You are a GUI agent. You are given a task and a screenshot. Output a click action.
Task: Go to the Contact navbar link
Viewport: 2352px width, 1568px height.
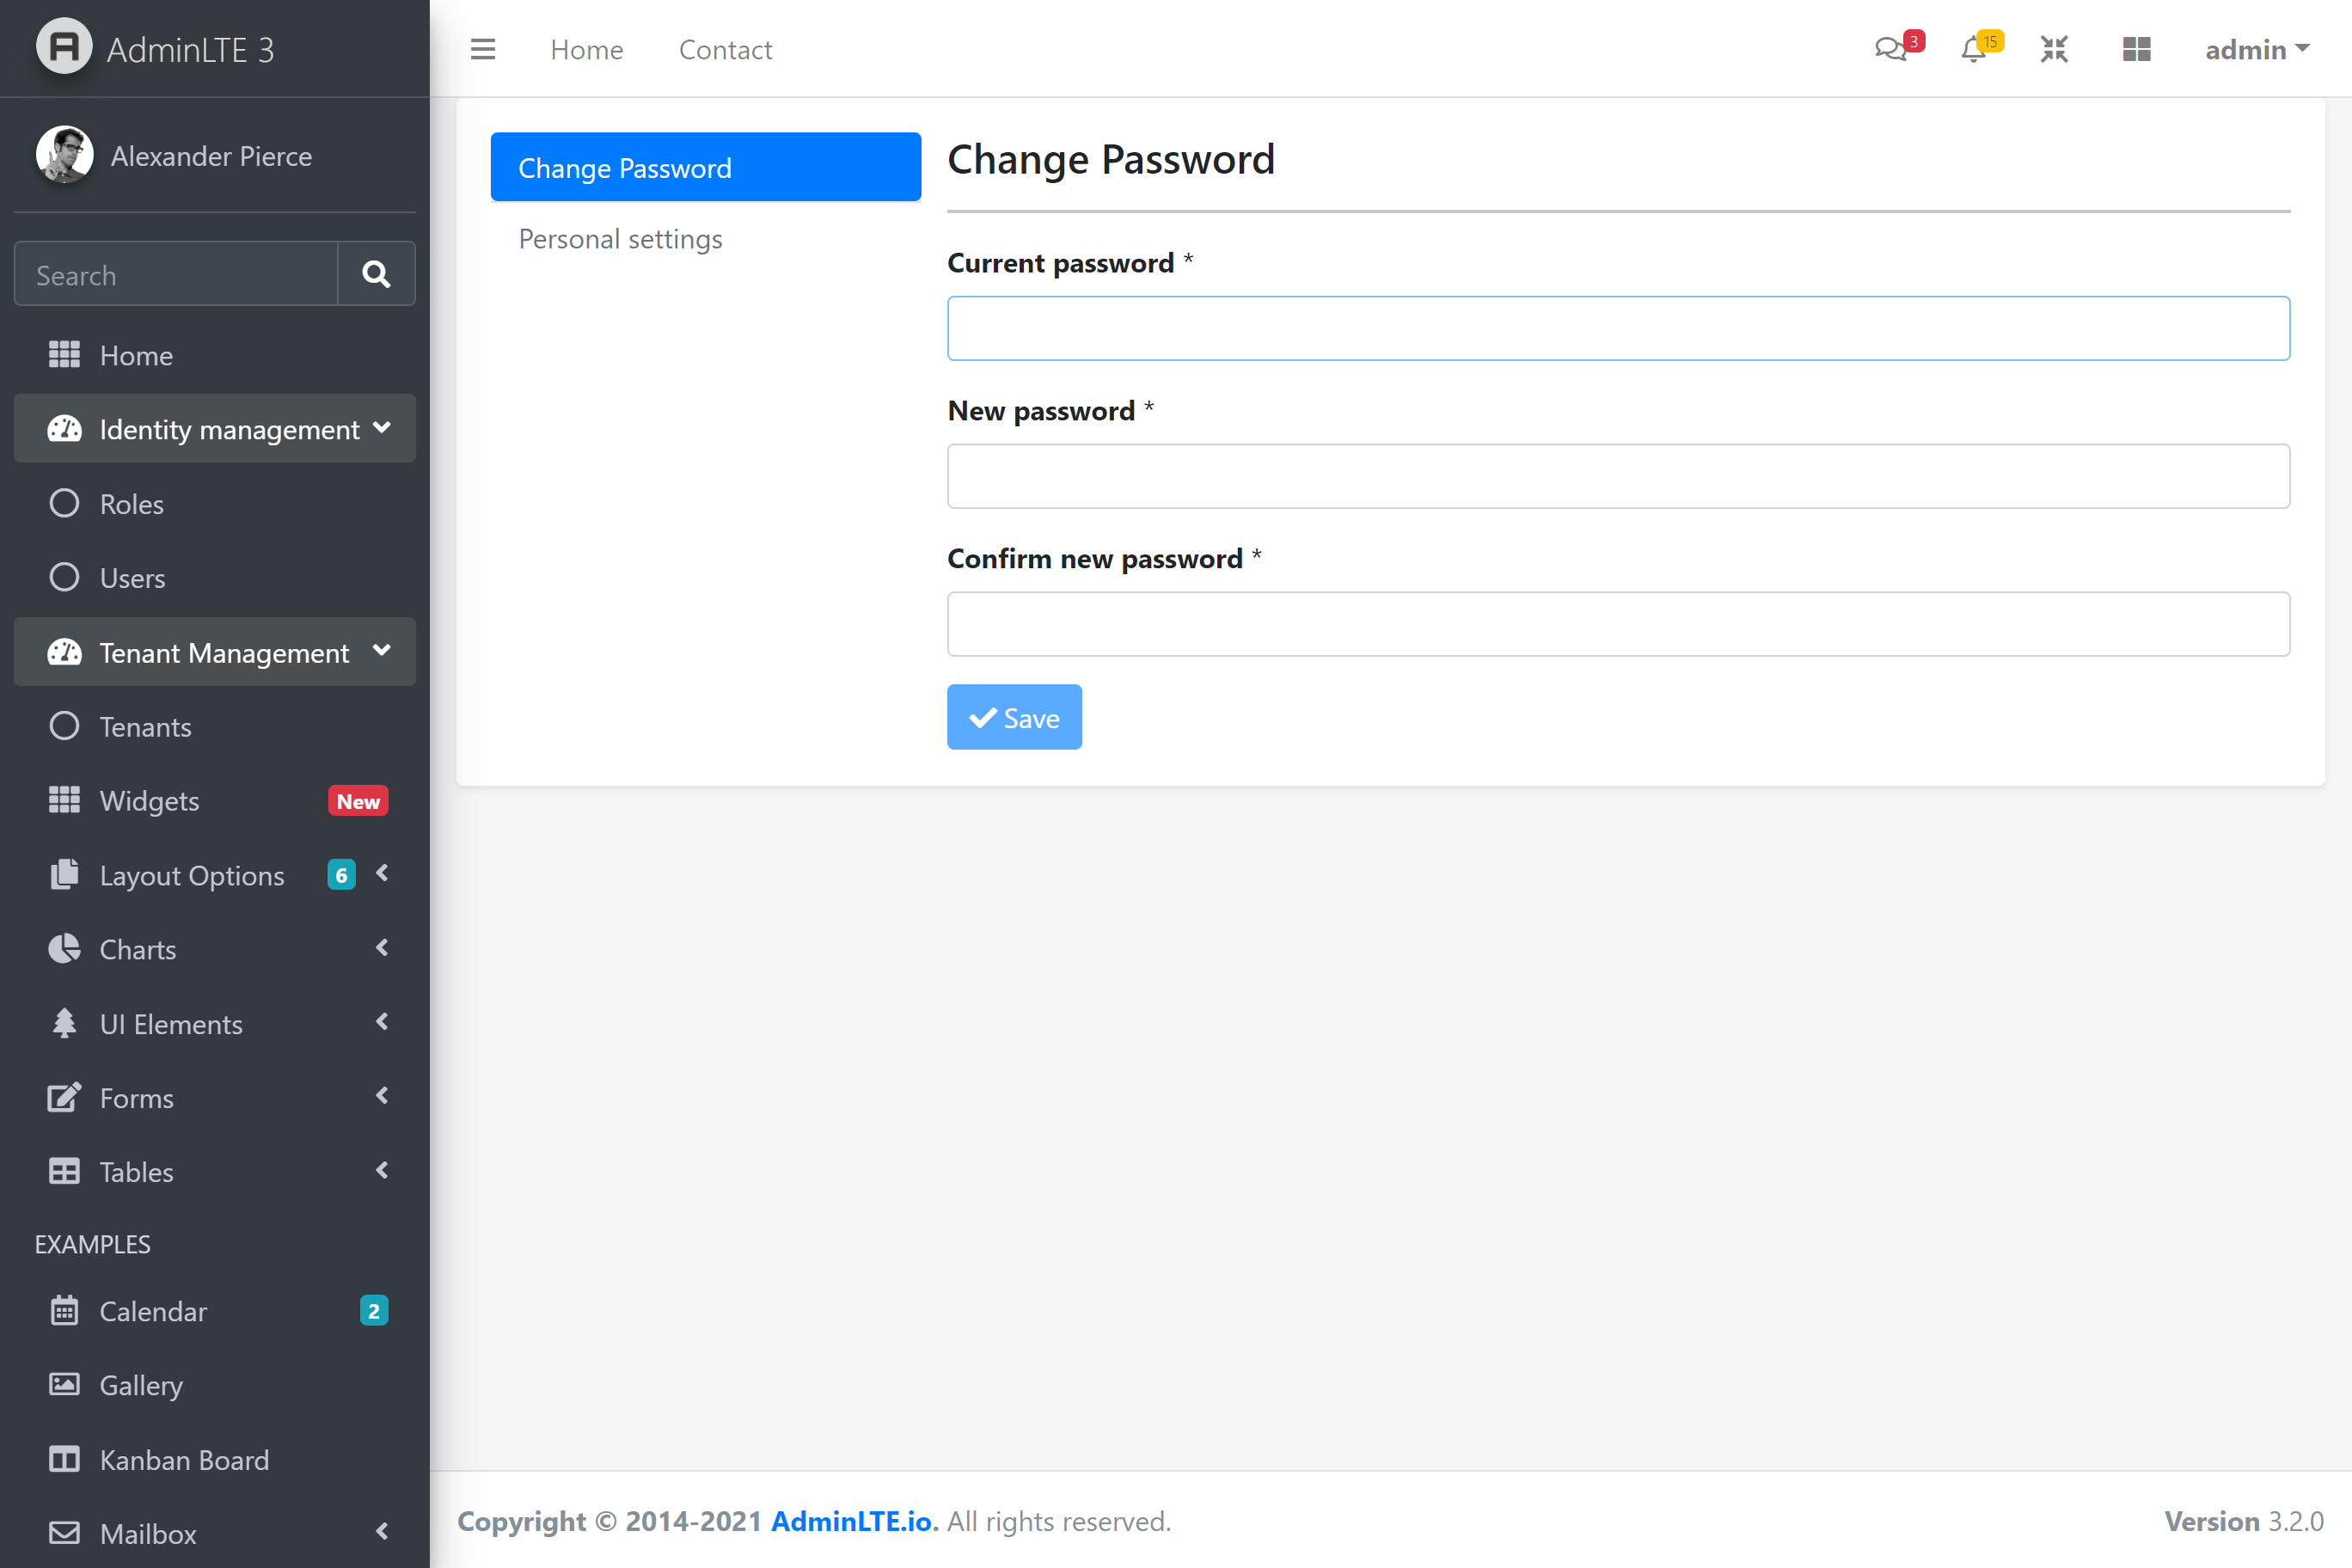(x=725, y=49)
